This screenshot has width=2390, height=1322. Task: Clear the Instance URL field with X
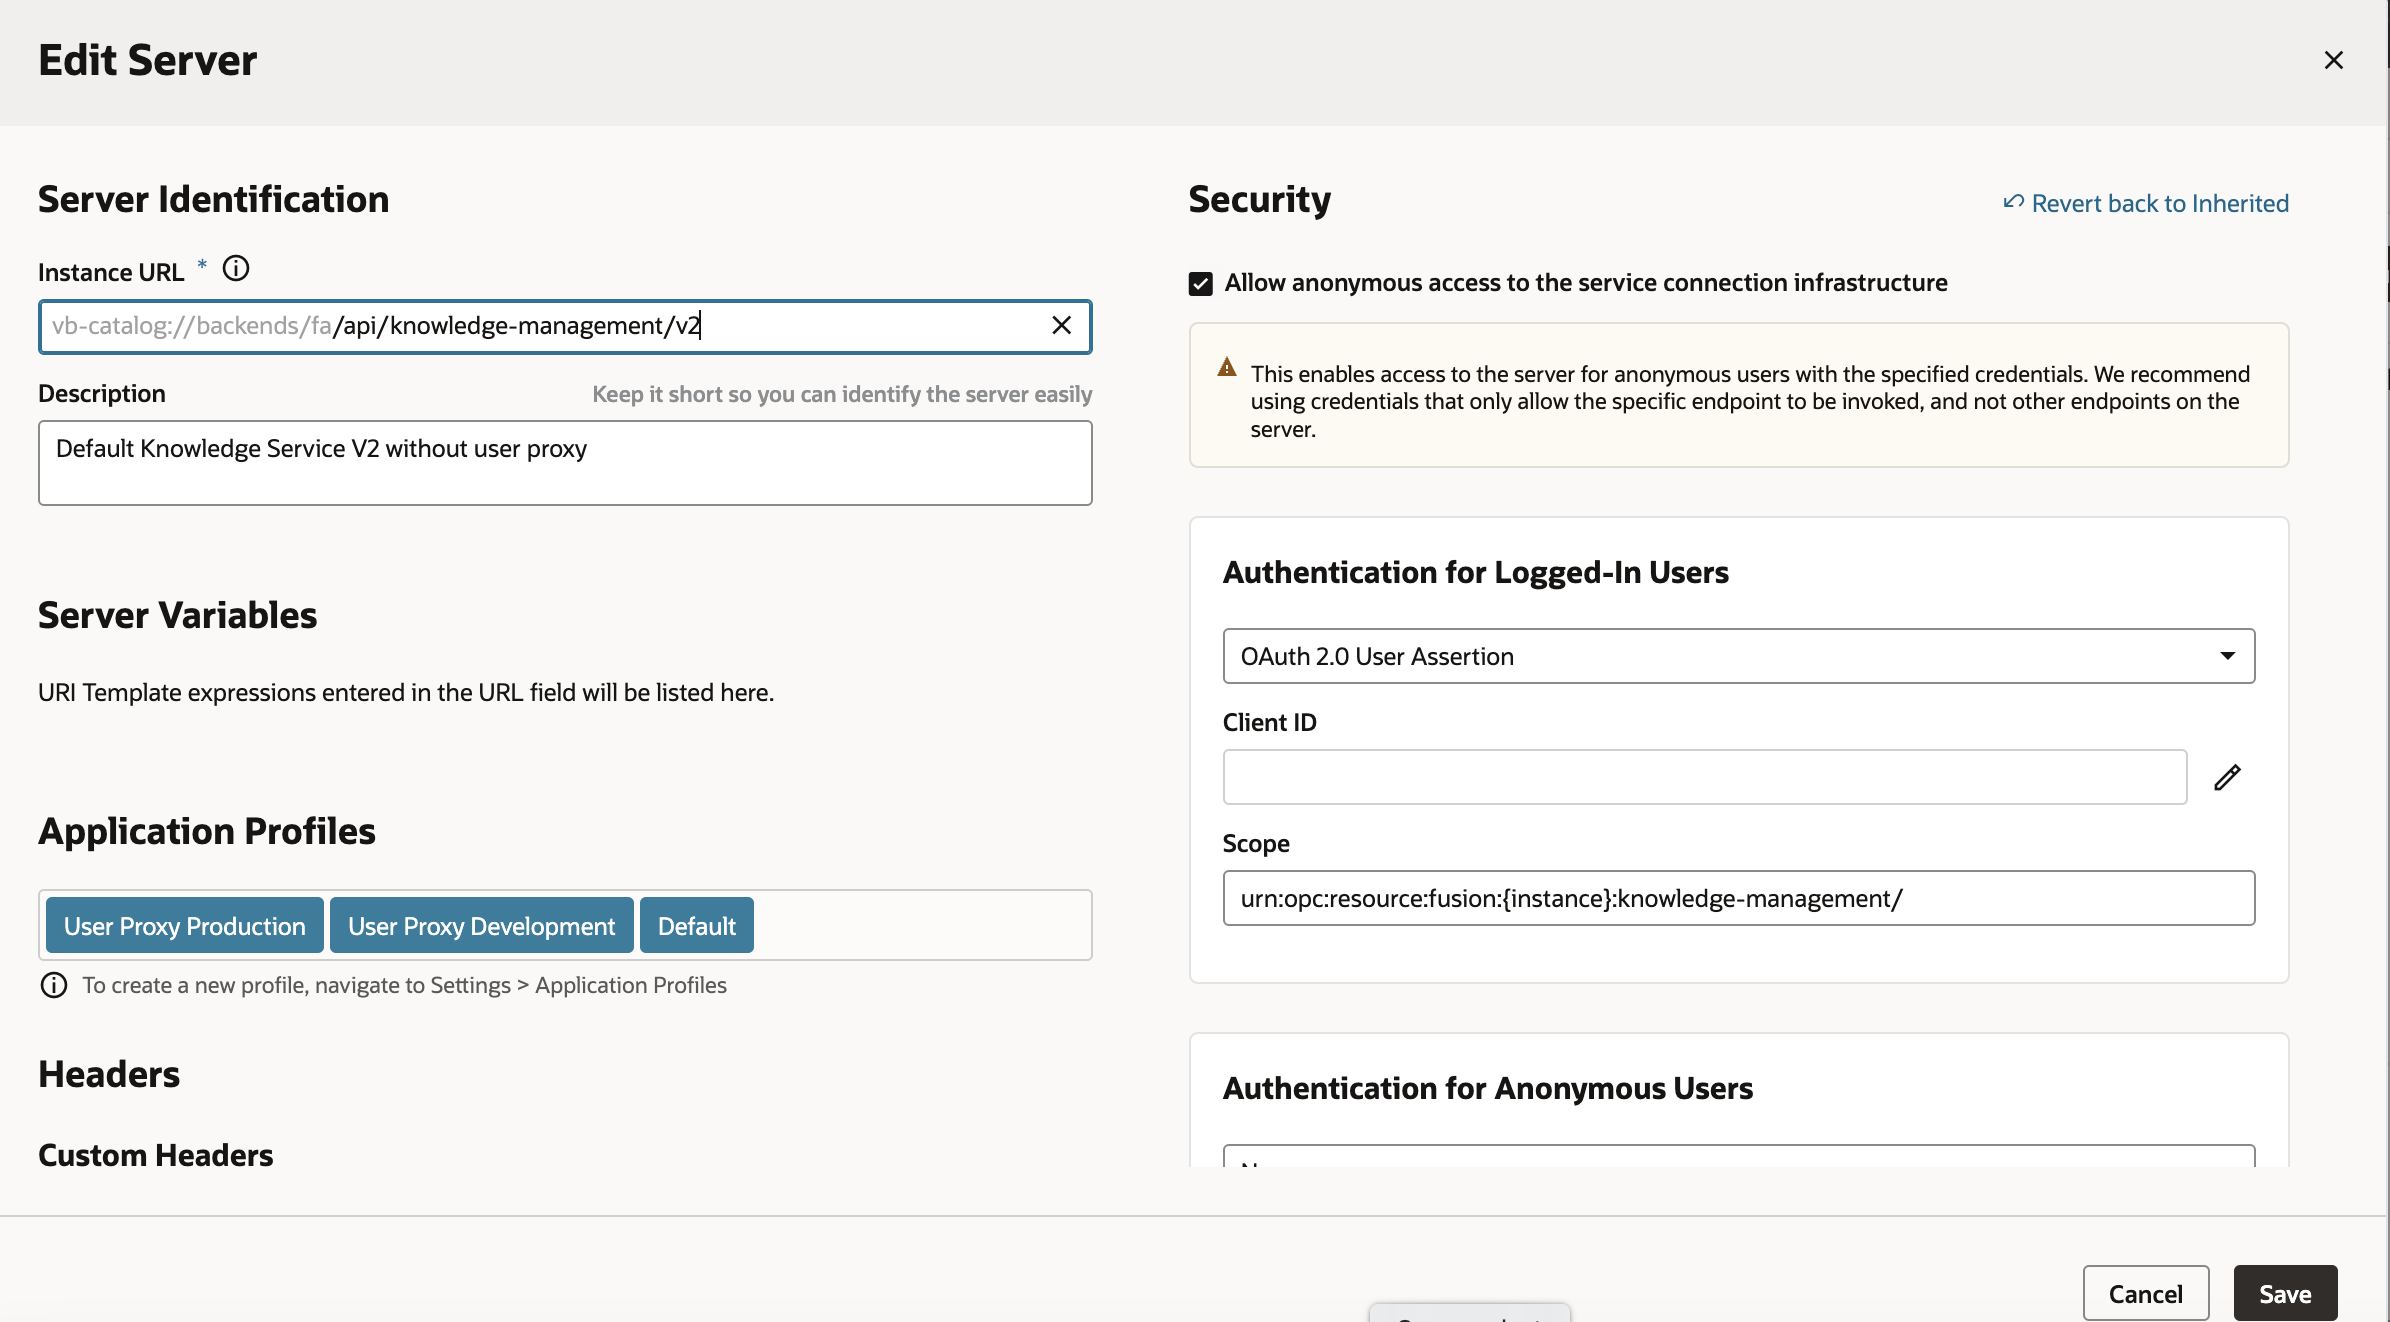click(x=1061, y=326)
